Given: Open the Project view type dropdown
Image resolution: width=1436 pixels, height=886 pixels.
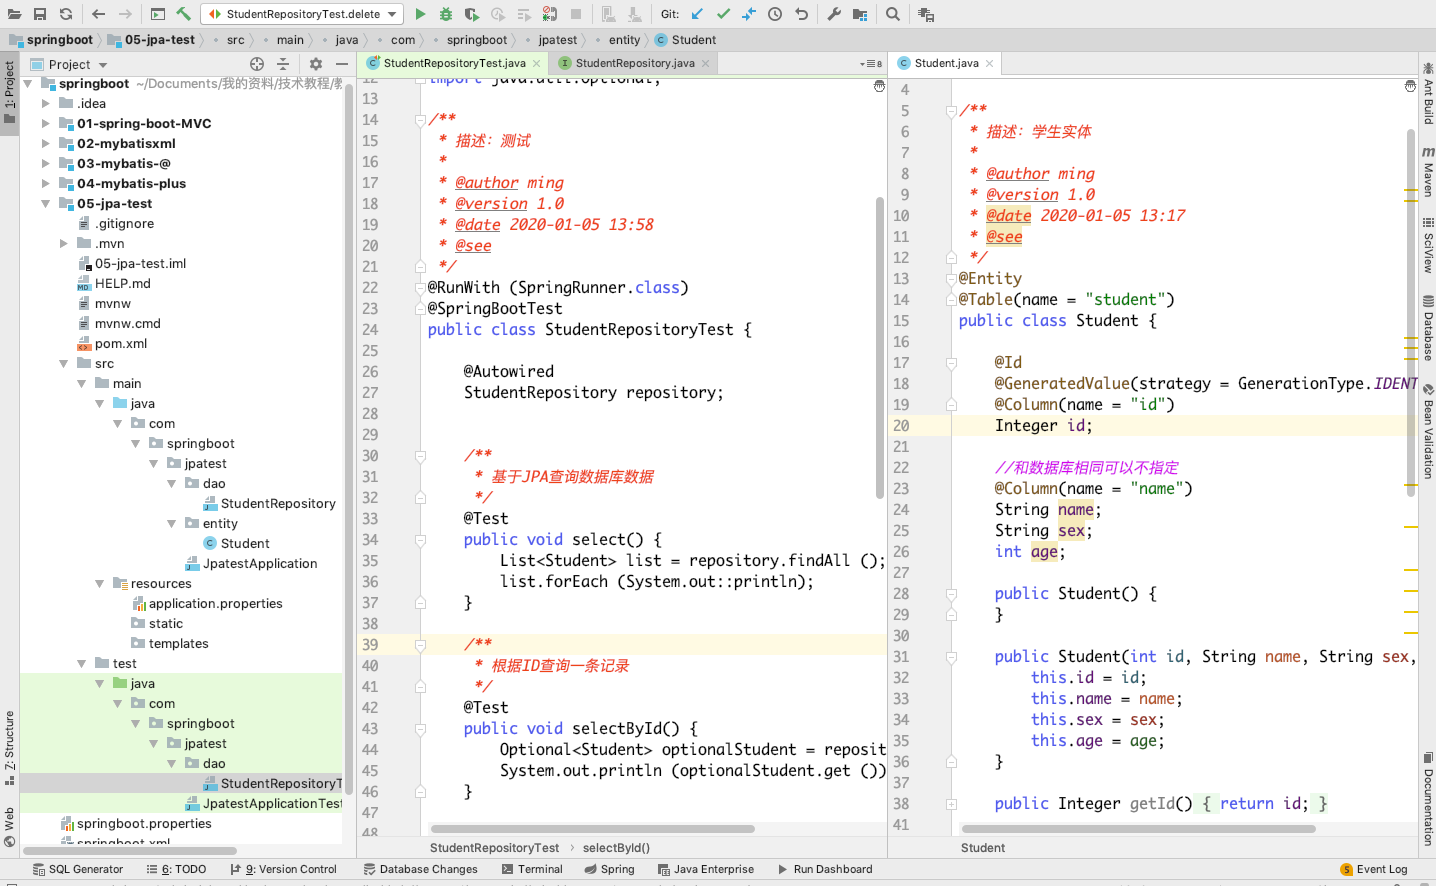Looking at the screenshot, I should tap(70, 64).
